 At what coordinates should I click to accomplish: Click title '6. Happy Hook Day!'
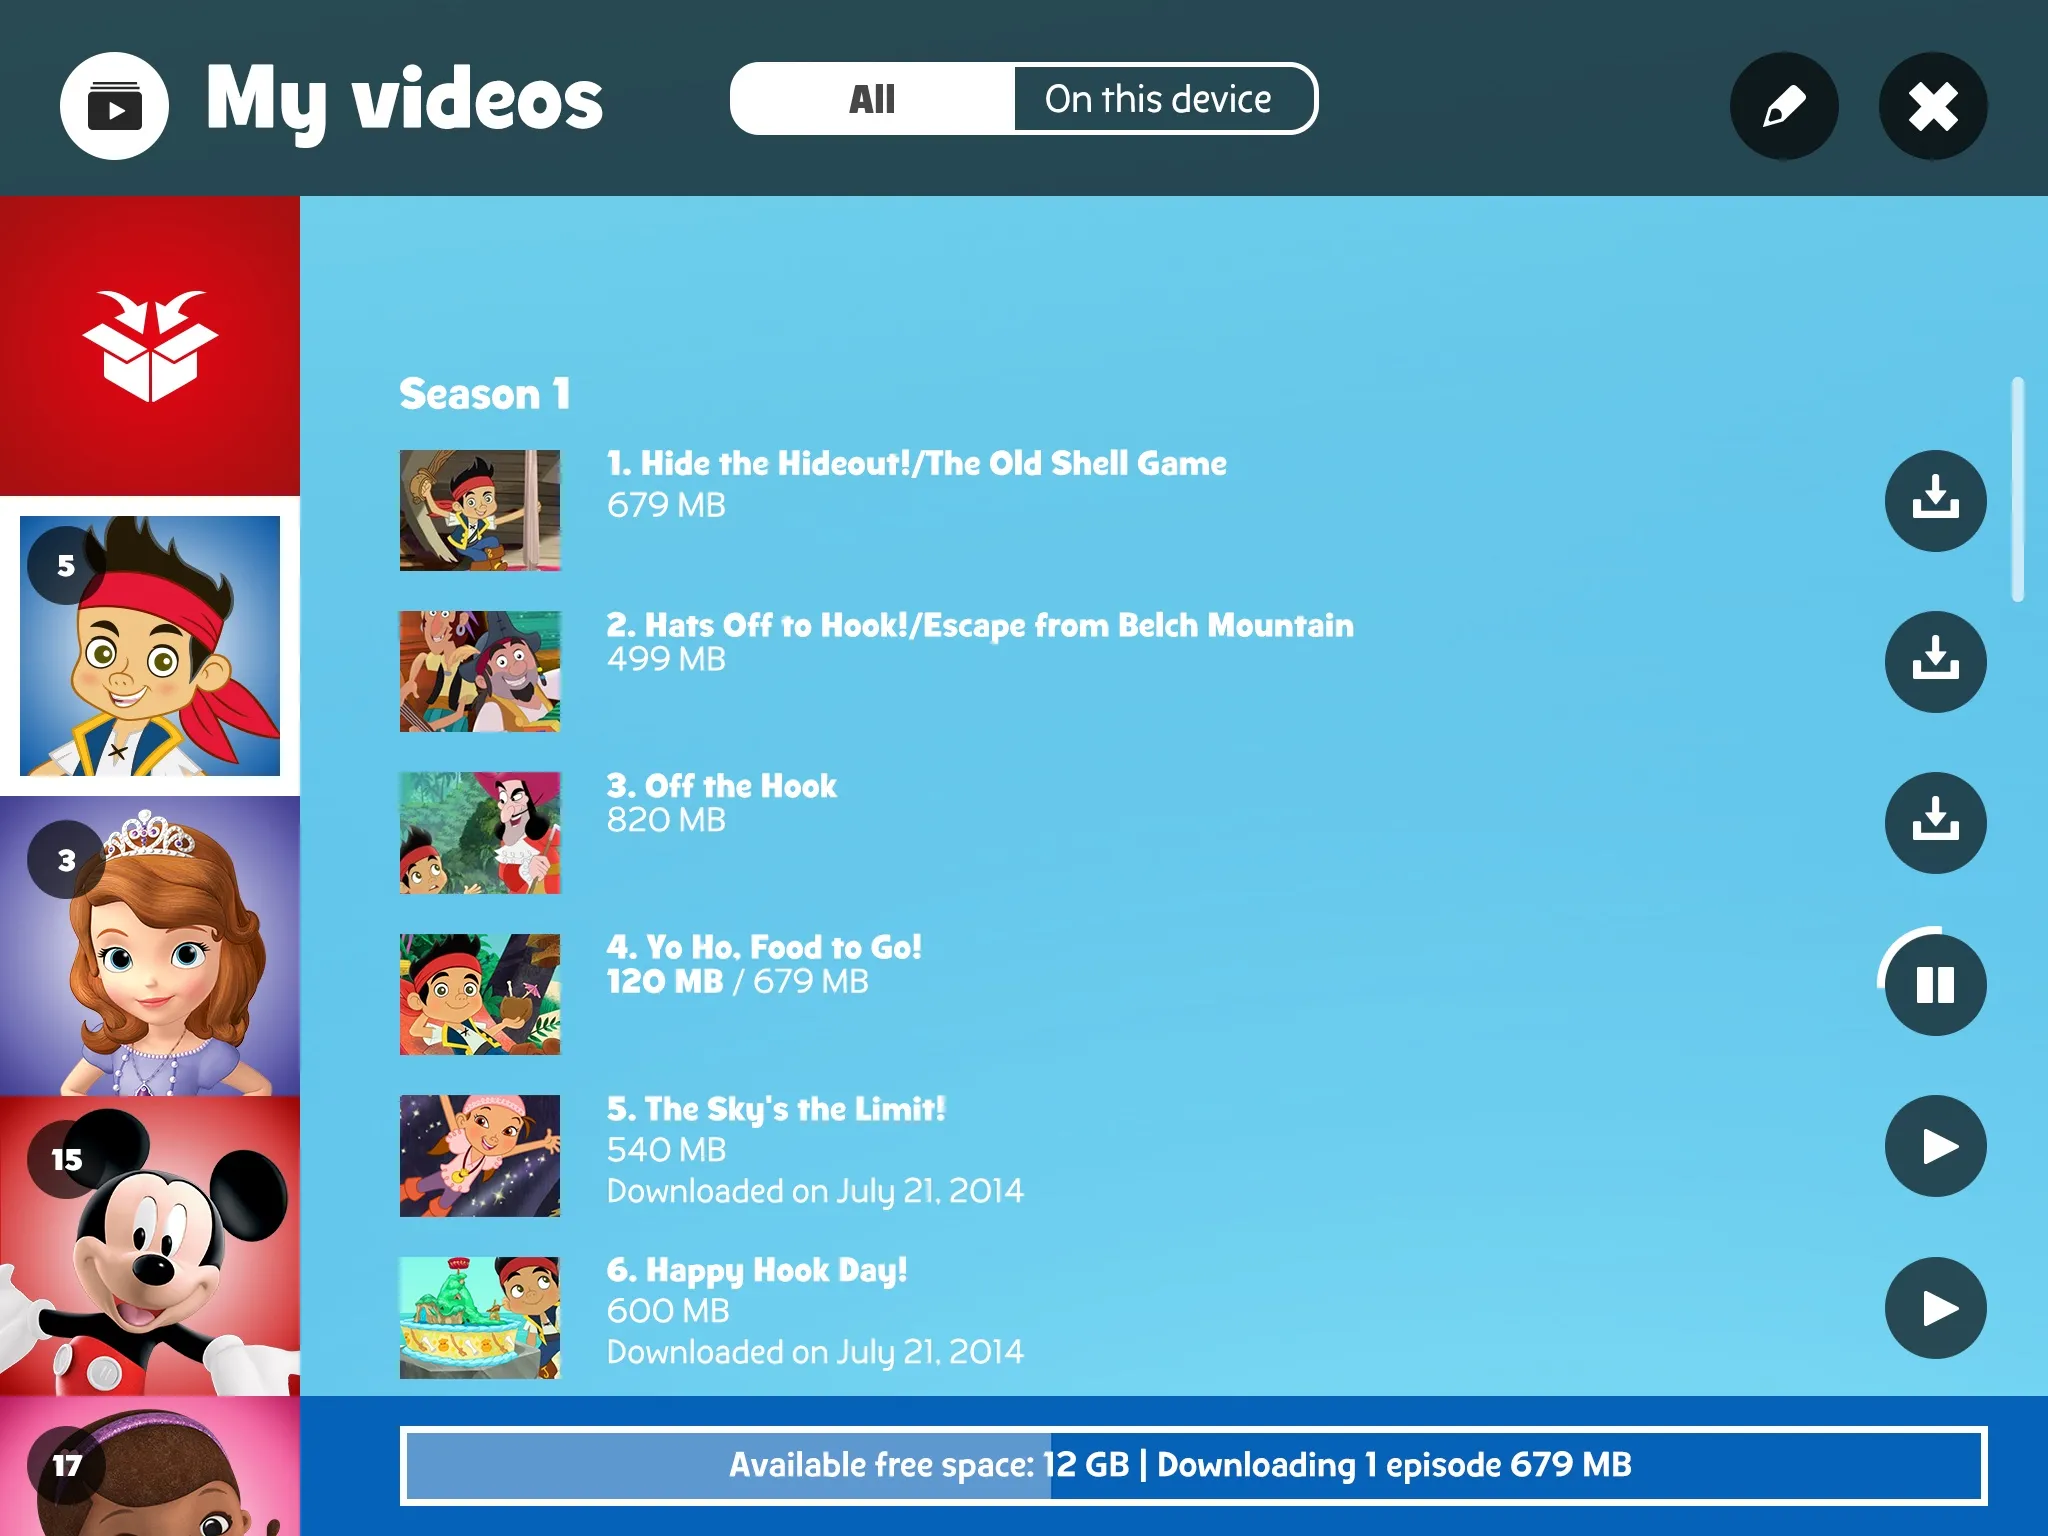click(757, 1272)
